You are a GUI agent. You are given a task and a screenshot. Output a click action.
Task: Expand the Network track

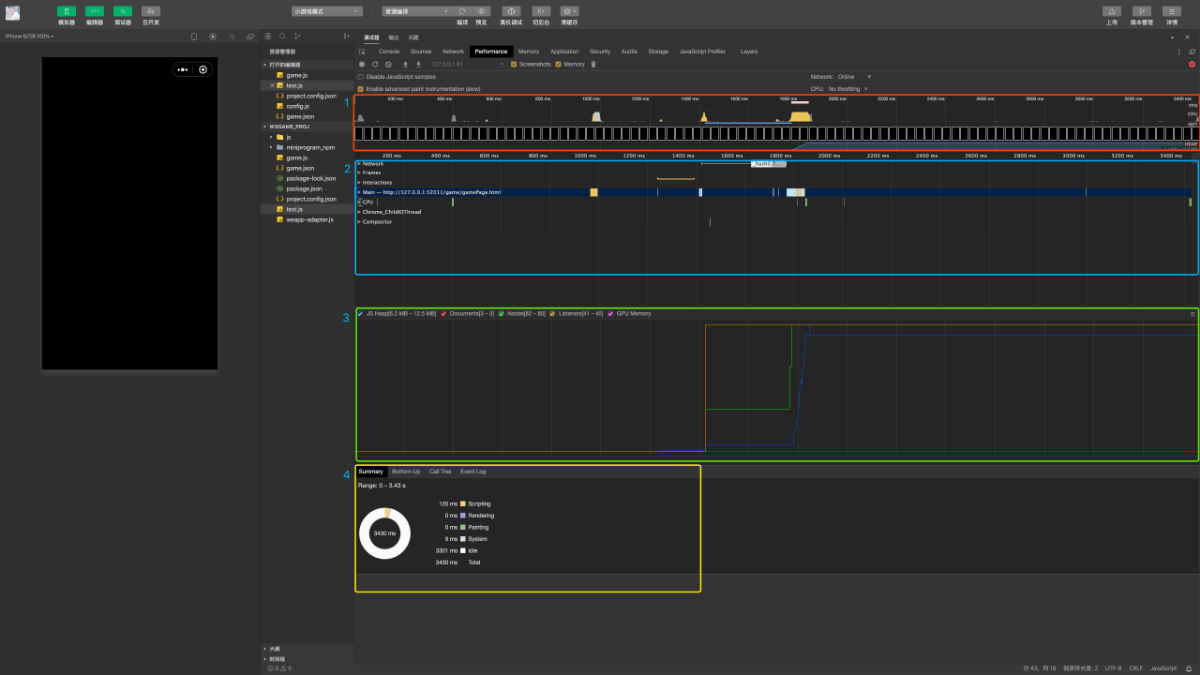[x=359, y=163]
